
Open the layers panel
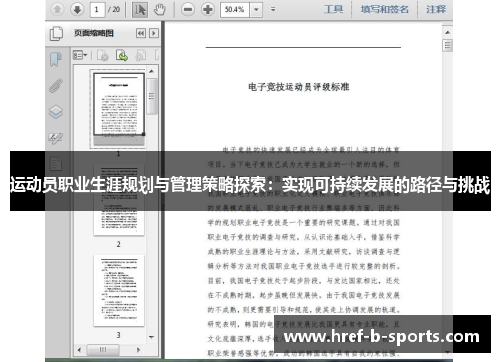pyautogui.click(x=56, y=112)
